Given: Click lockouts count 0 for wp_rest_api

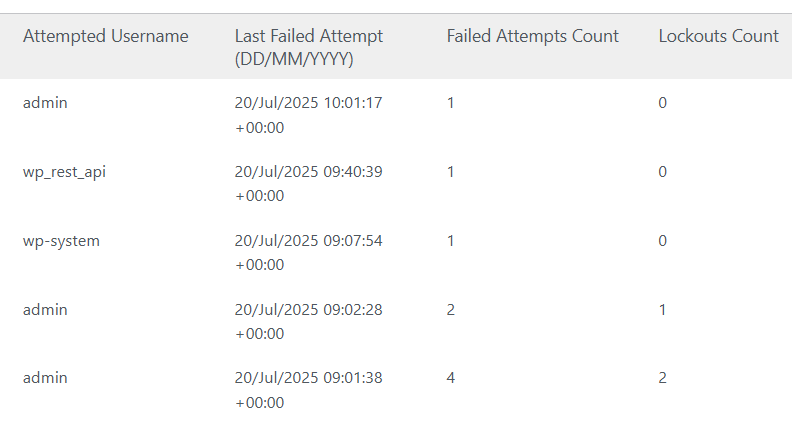Looking at the screenshot, I should (662, 172).
